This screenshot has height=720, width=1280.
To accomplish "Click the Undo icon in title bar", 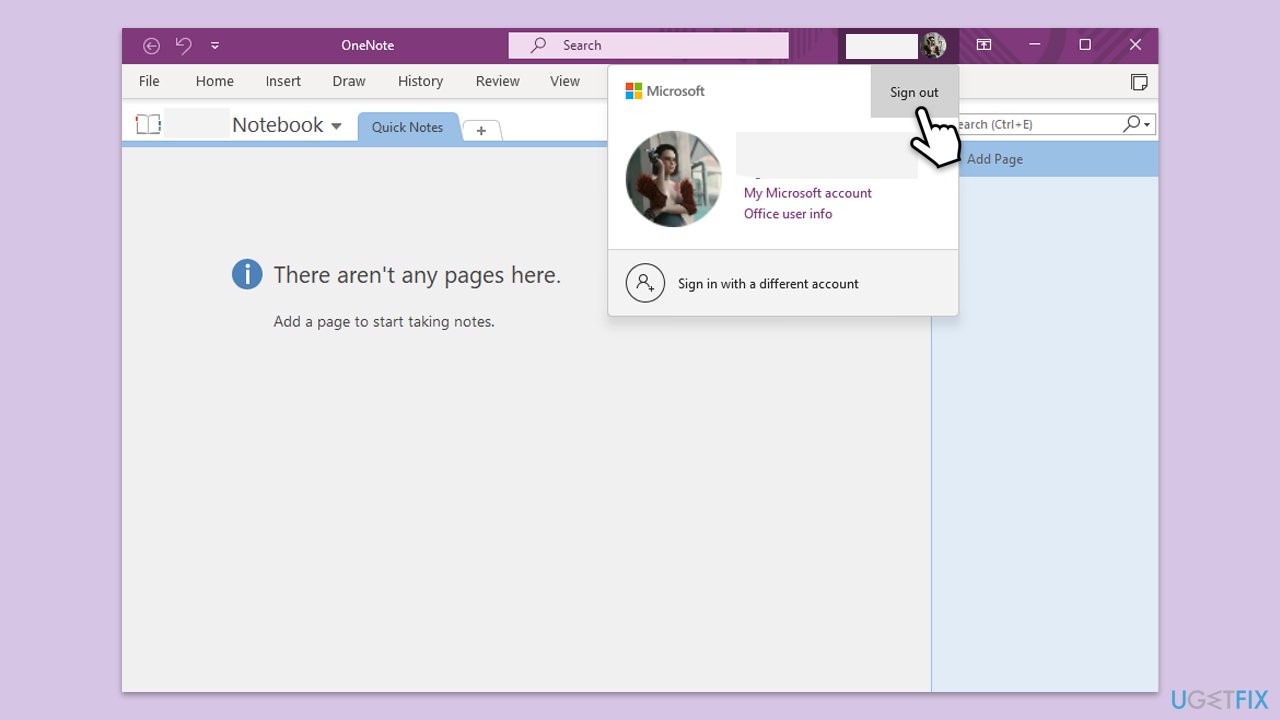I will pyautogui.click(x=183, y=45).
